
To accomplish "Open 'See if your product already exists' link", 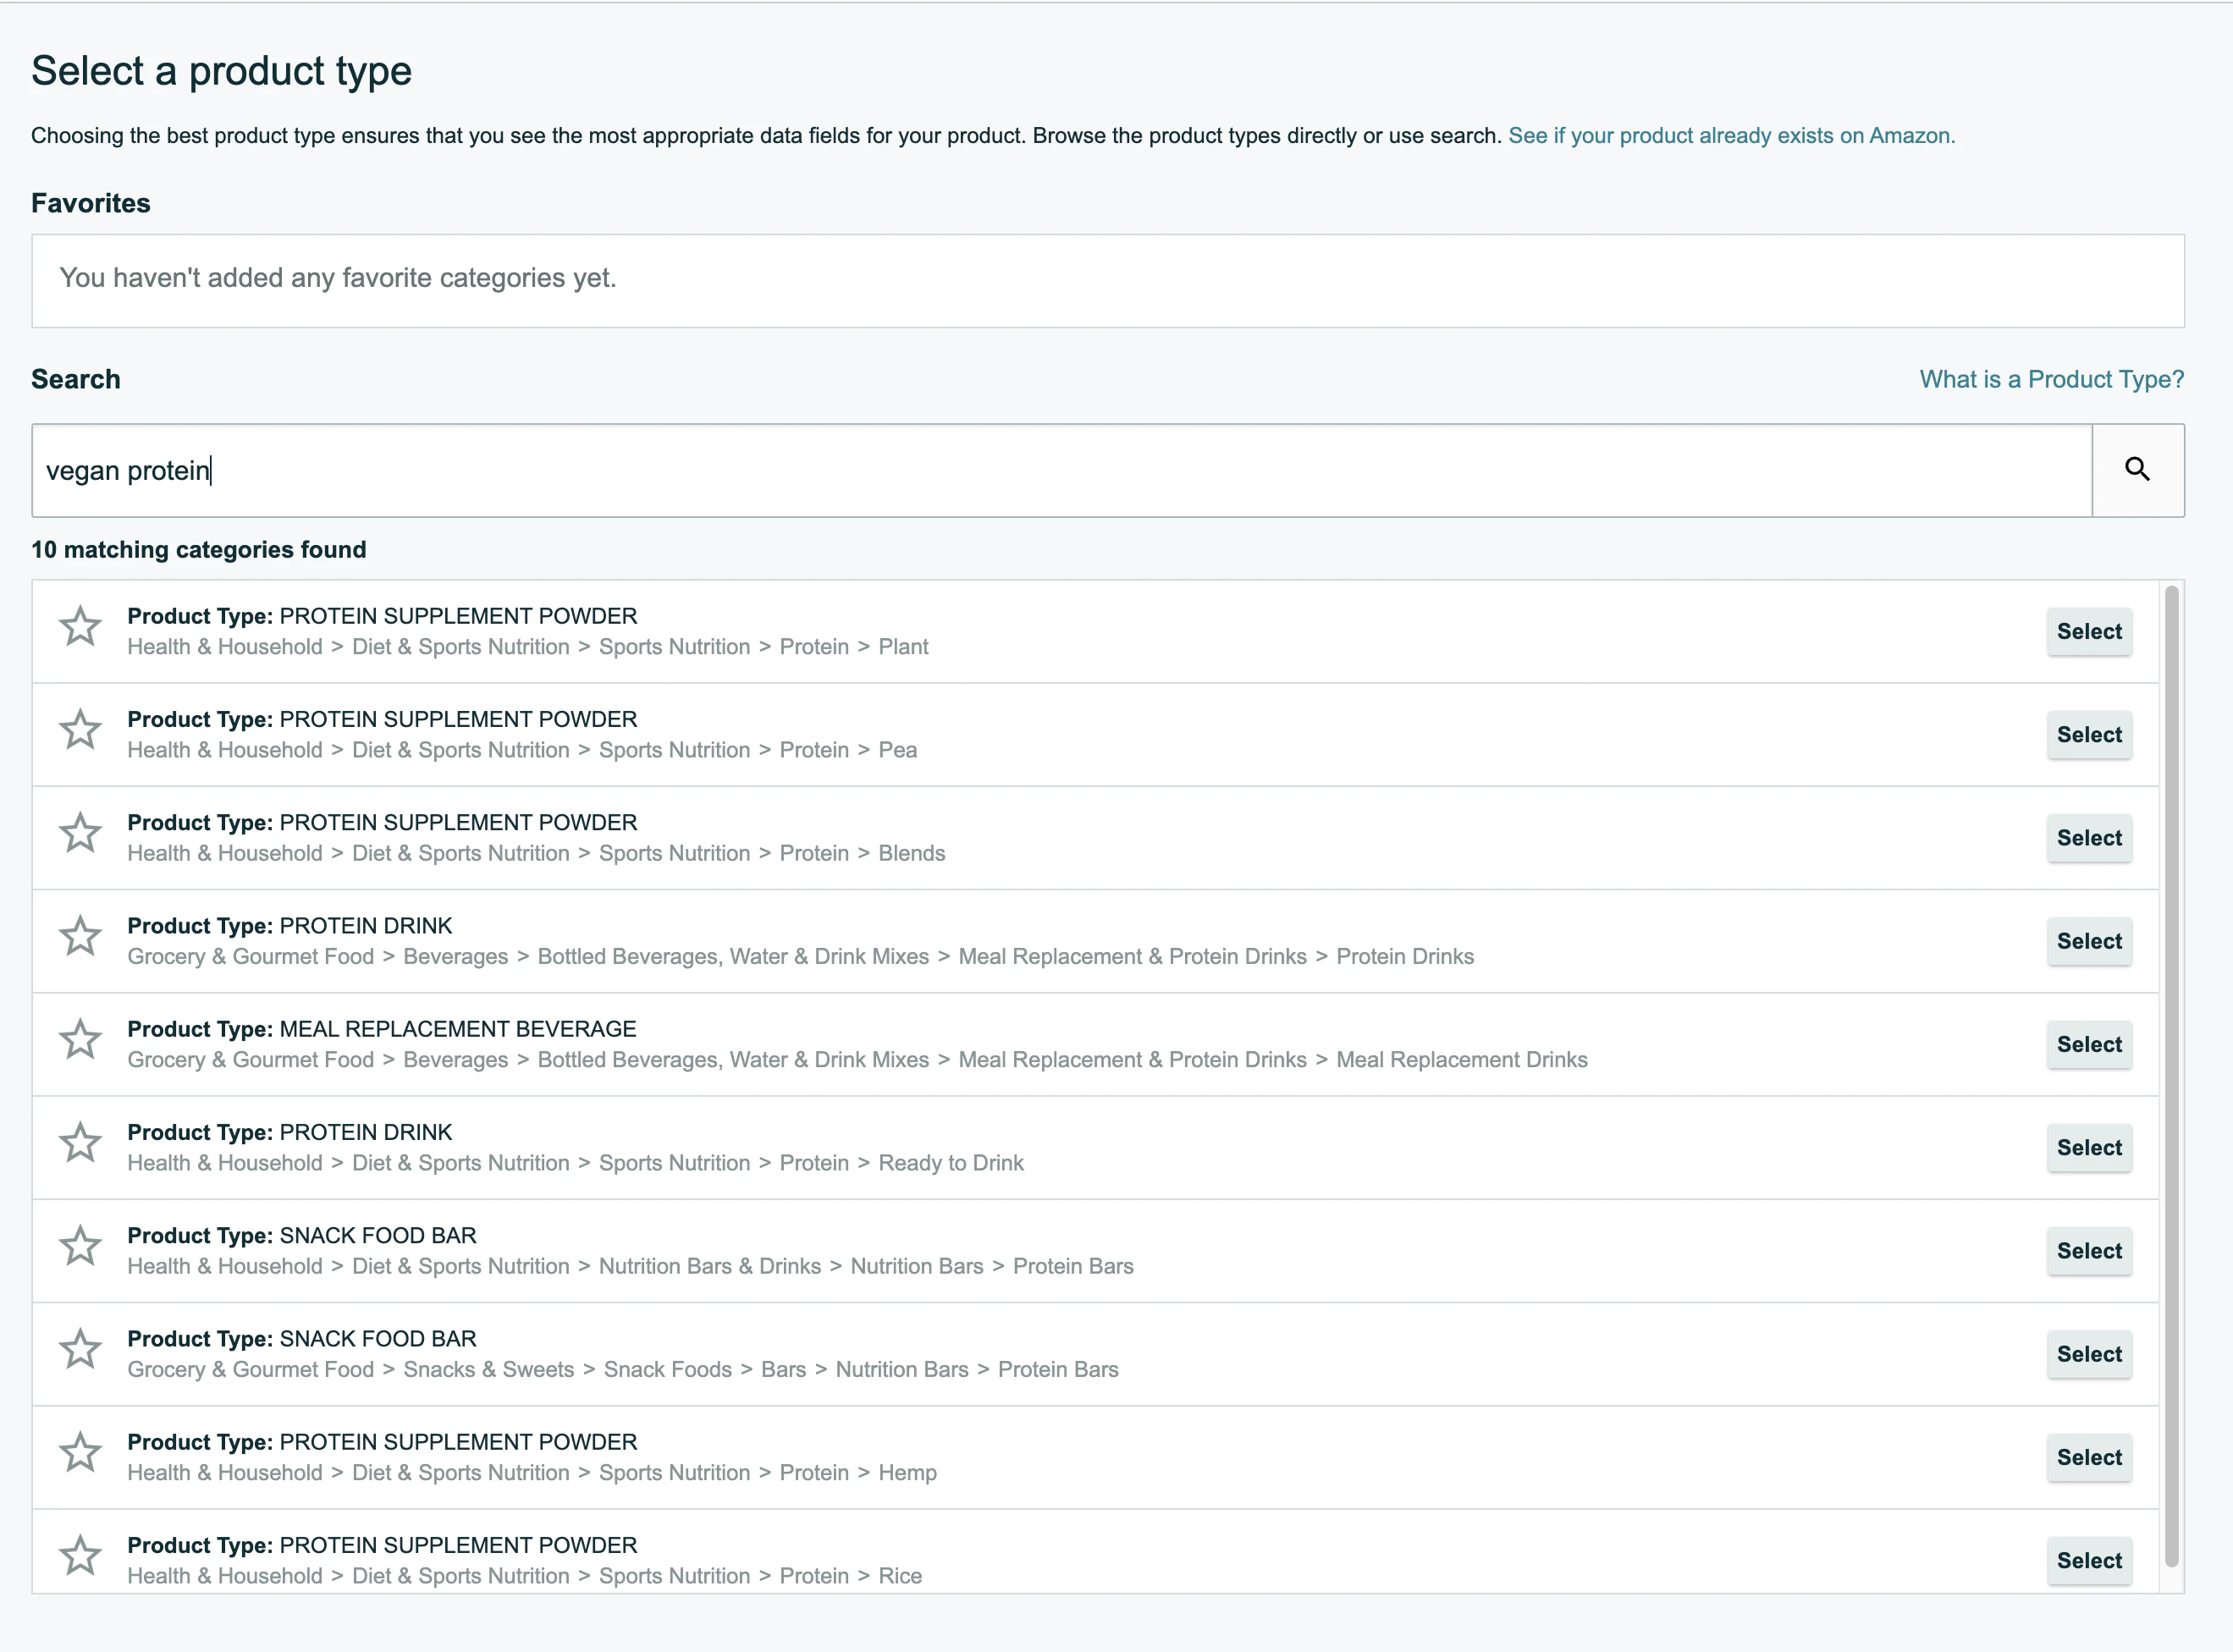I will [1731, 136].
